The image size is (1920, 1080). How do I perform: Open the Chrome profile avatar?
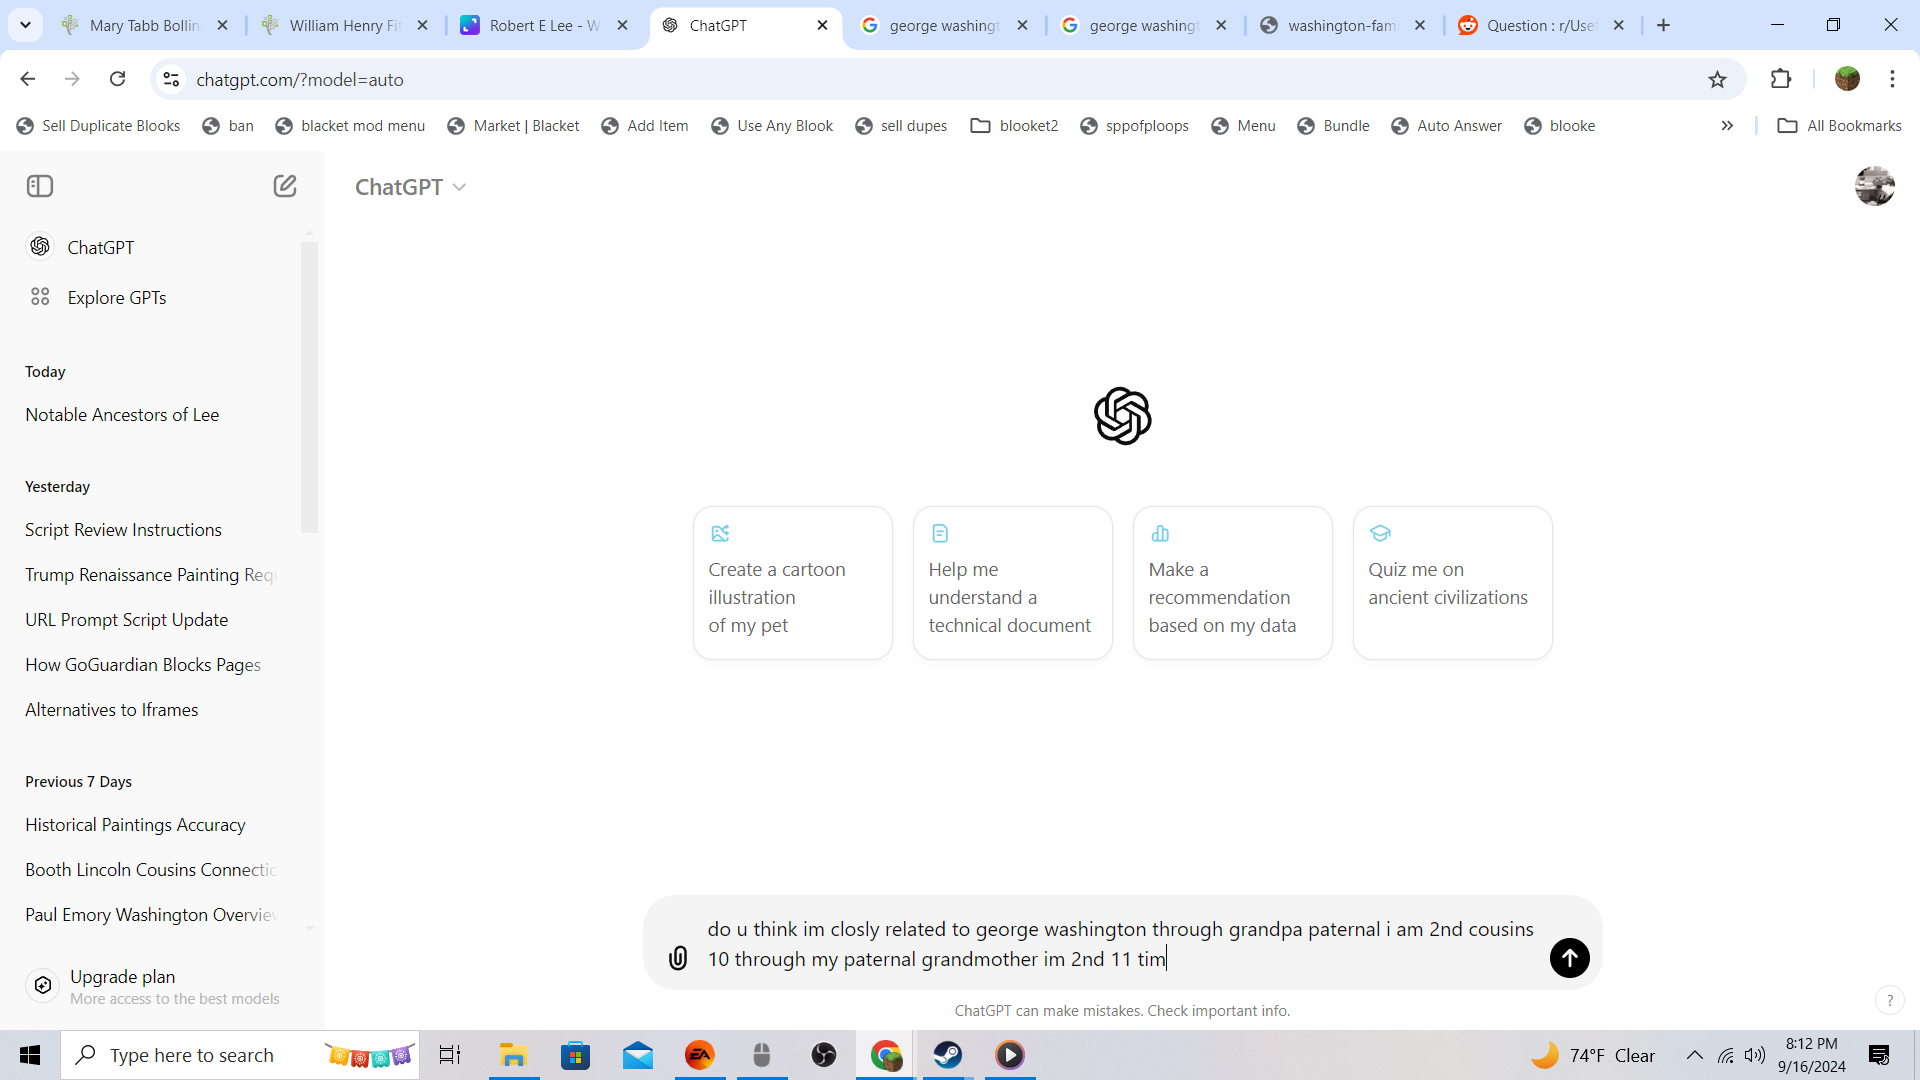(1847, 79)
